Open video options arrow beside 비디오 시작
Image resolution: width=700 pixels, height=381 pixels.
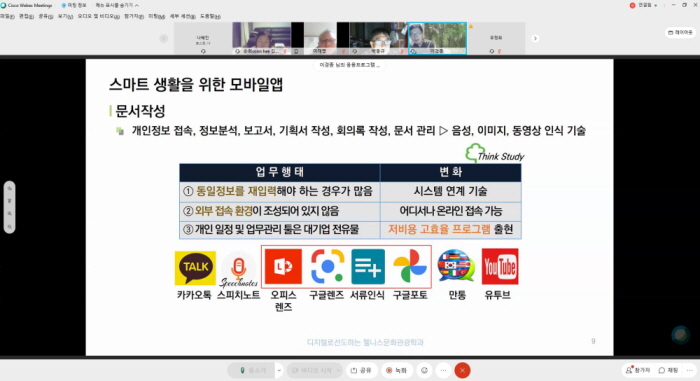338,370
